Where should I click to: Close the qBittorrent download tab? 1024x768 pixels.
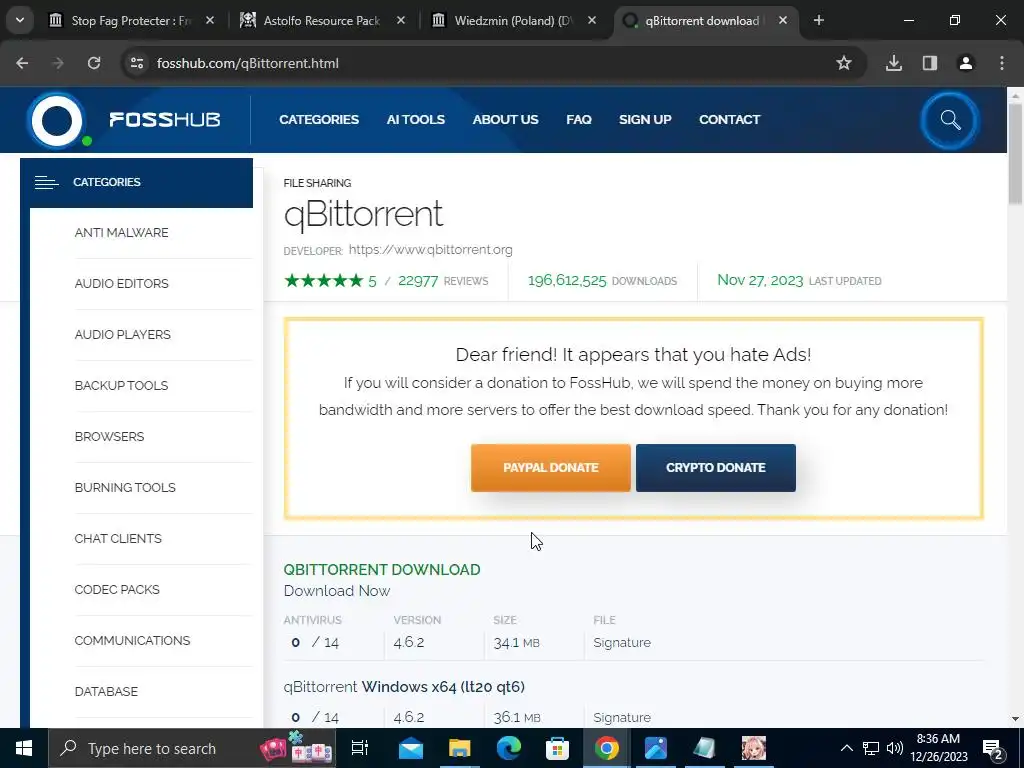pyautogui.click(x=783, y=20)
